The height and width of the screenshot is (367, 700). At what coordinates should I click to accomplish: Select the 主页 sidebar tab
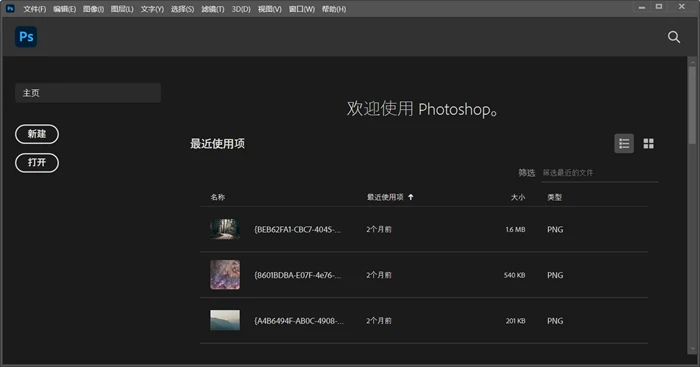pyautogui.click(x=88, y=93)
